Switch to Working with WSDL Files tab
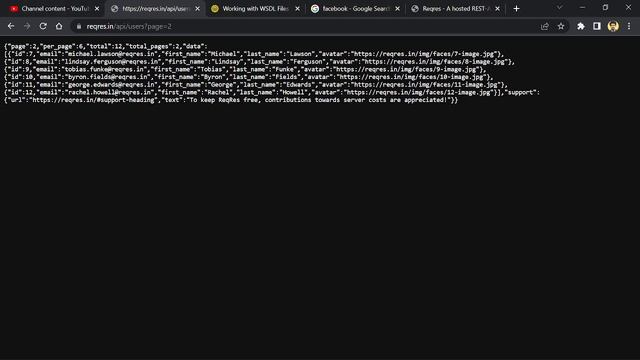 click(255, 9)
